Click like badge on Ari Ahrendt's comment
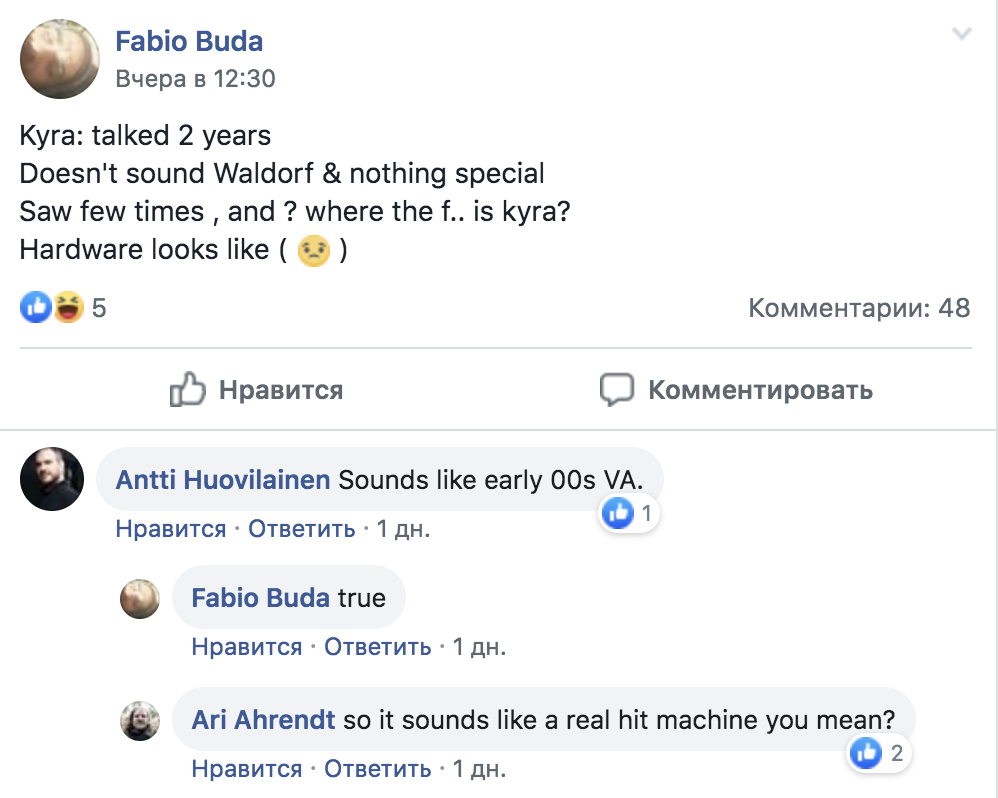The image size is (998, 798). [865, 753]
